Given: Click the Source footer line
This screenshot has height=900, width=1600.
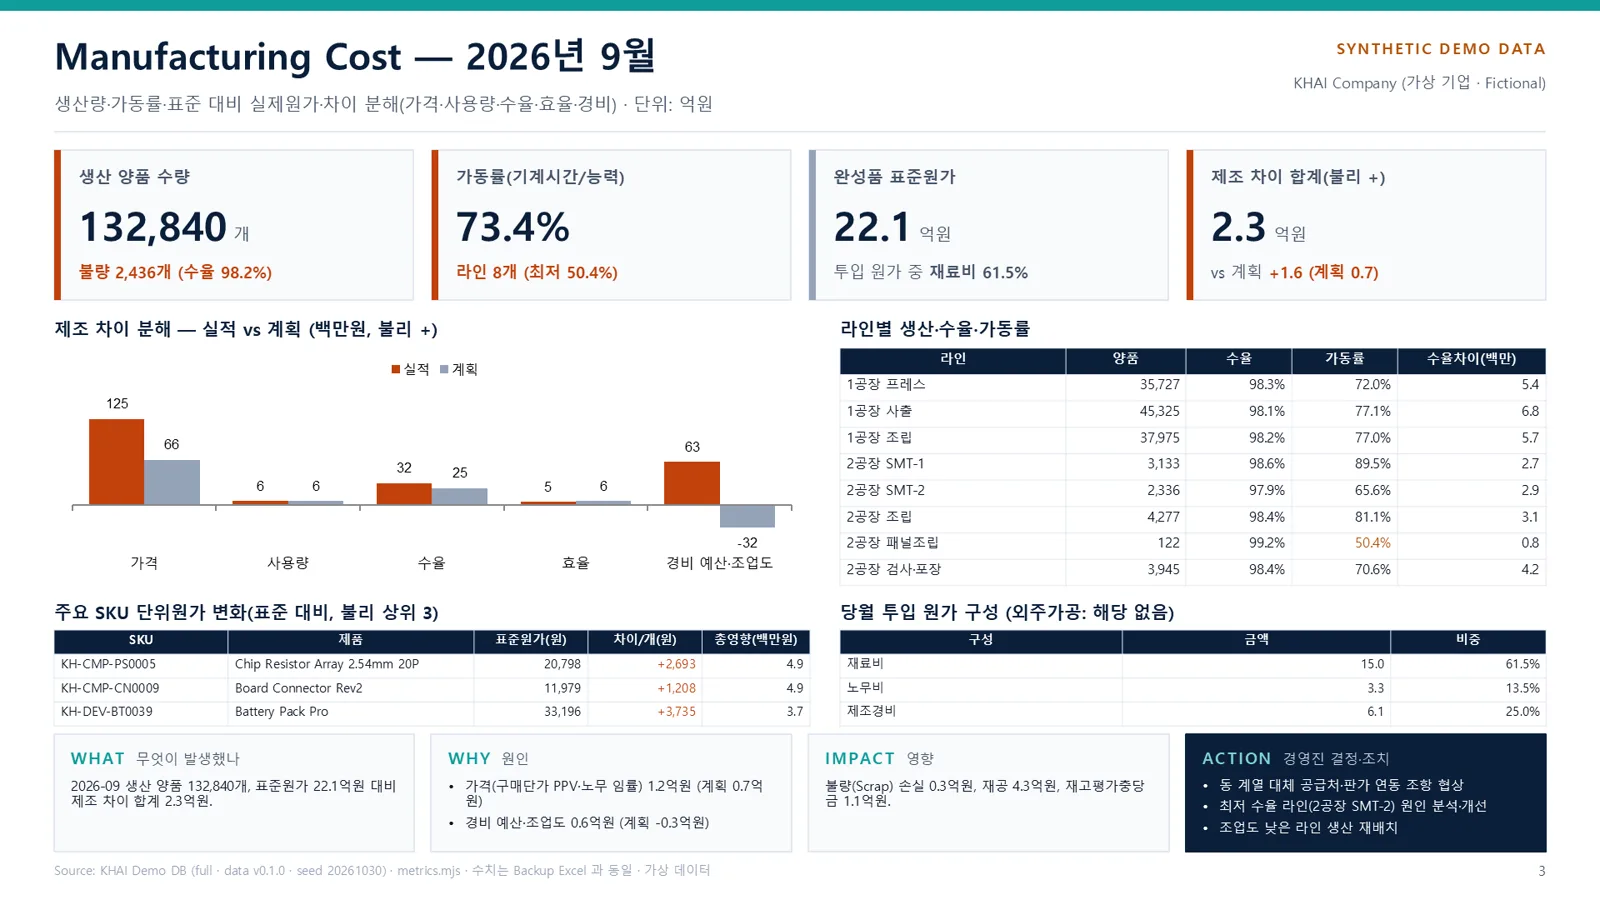Looking at the screenshot, I should click(382, 871).
